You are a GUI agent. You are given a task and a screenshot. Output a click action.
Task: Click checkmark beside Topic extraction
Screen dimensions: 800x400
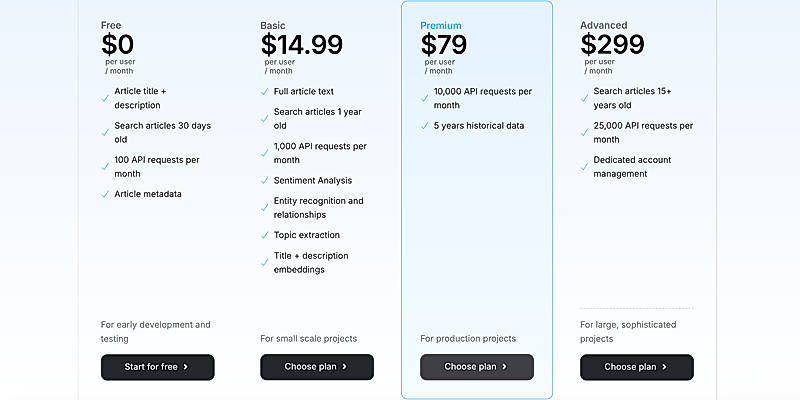[265, 235]
